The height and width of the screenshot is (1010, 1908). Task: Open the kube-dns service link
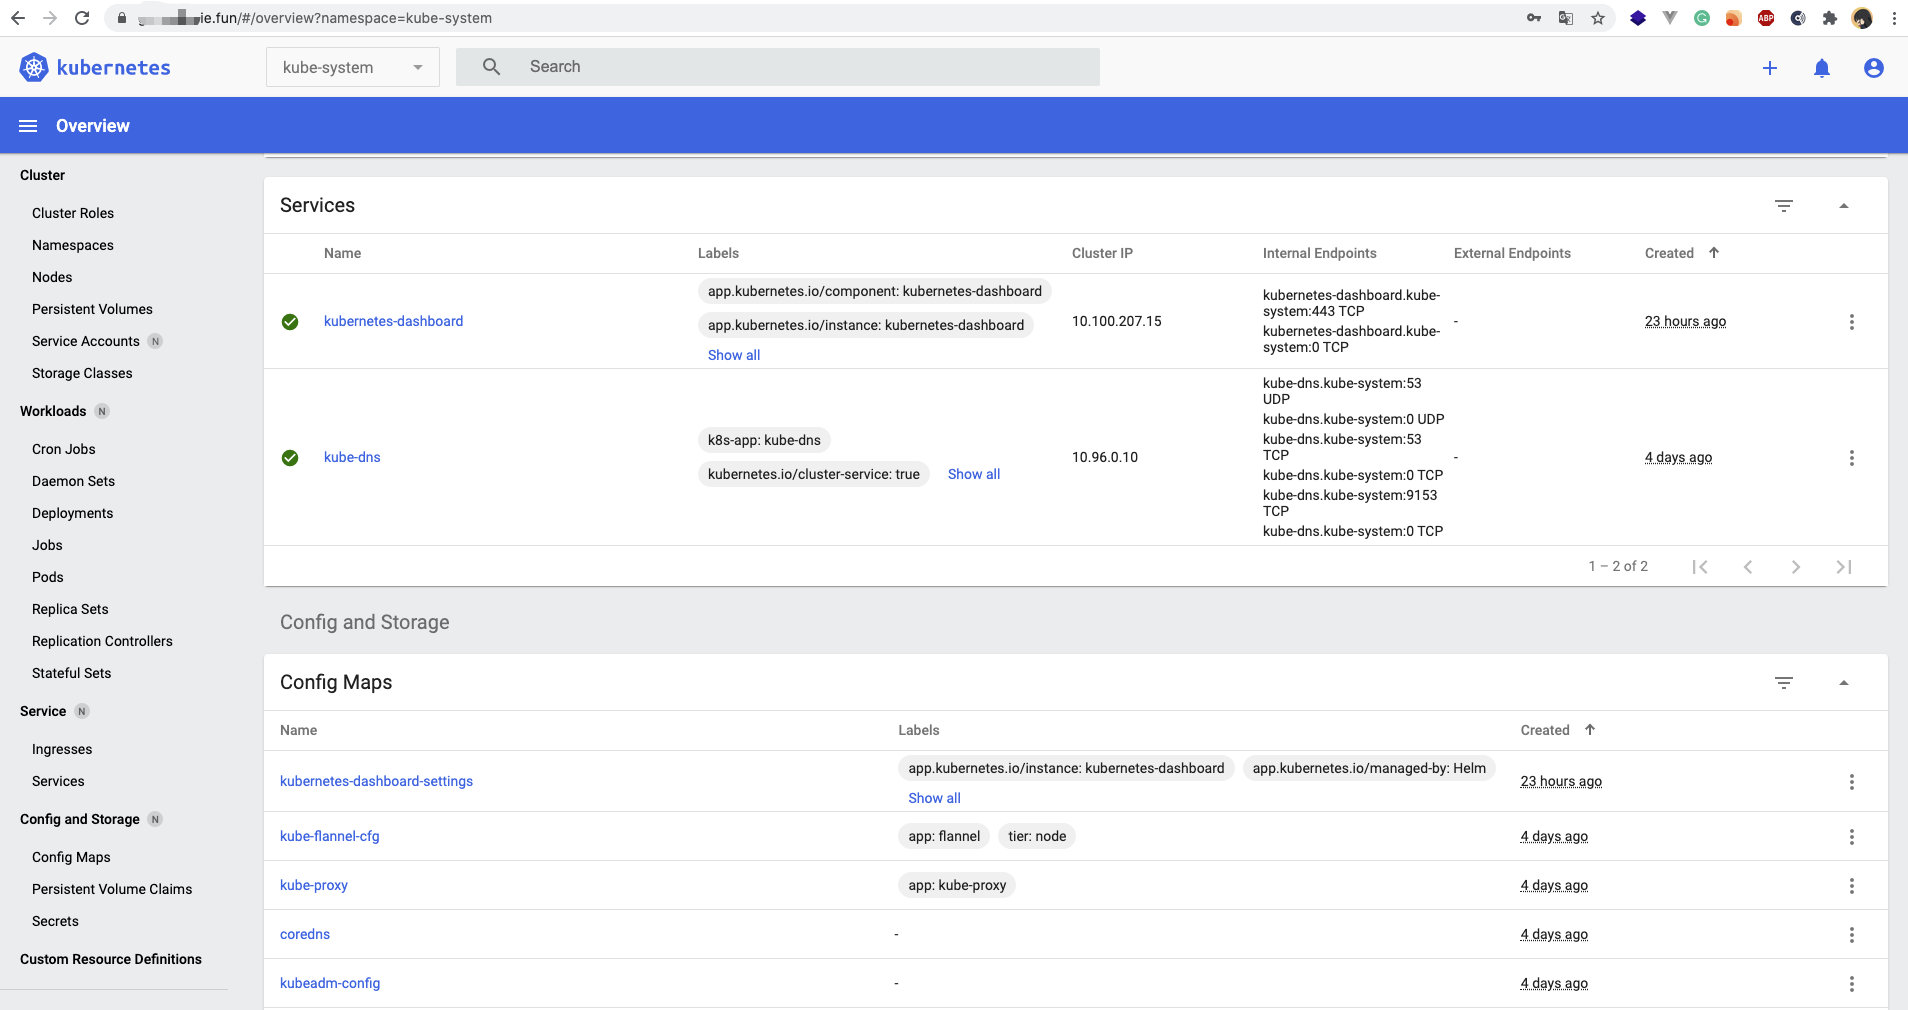pos(352,457)
